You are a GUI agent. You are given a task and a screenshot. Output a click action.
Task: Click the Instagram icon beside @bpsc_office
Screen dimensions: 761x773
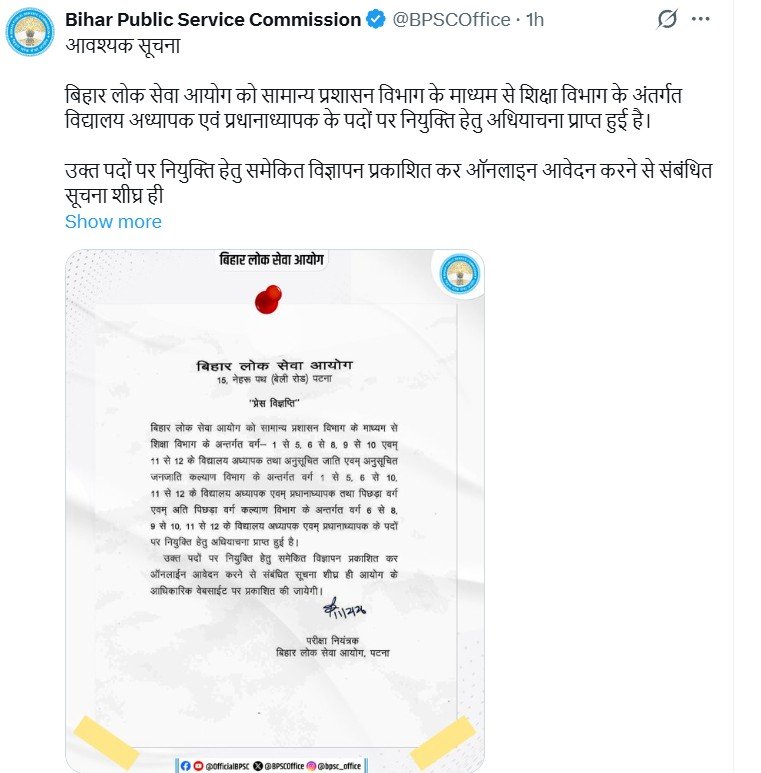coord(311,766)
